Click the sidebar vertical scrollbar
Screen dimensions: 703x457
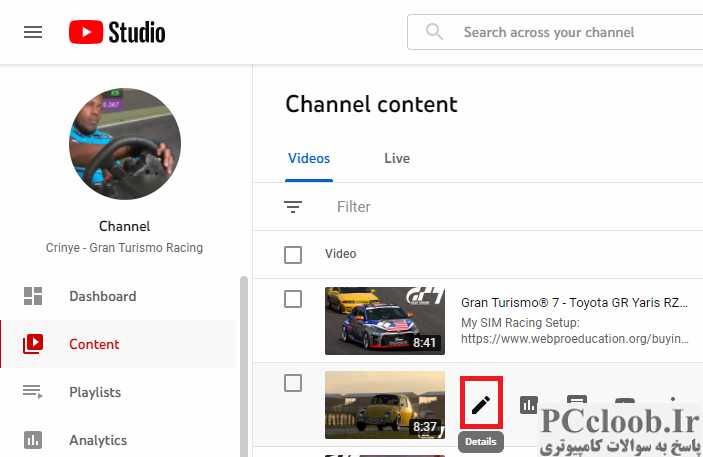coord(244,366)
